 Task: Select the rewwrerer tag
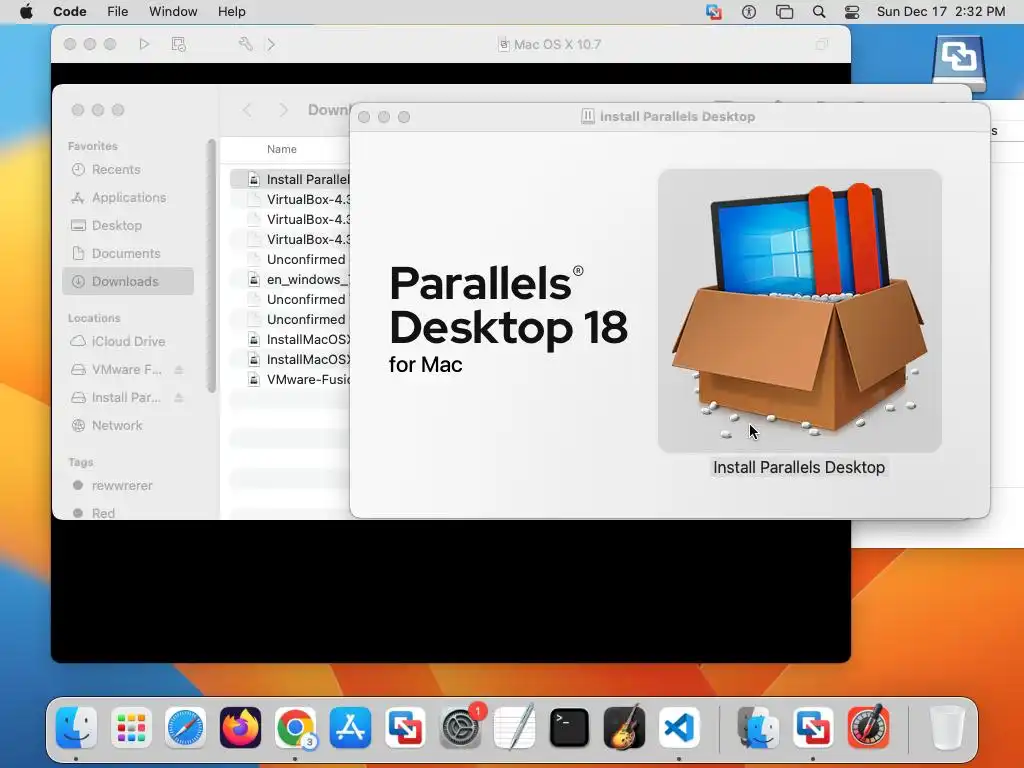pyautogui.click(x=128, y=486)
